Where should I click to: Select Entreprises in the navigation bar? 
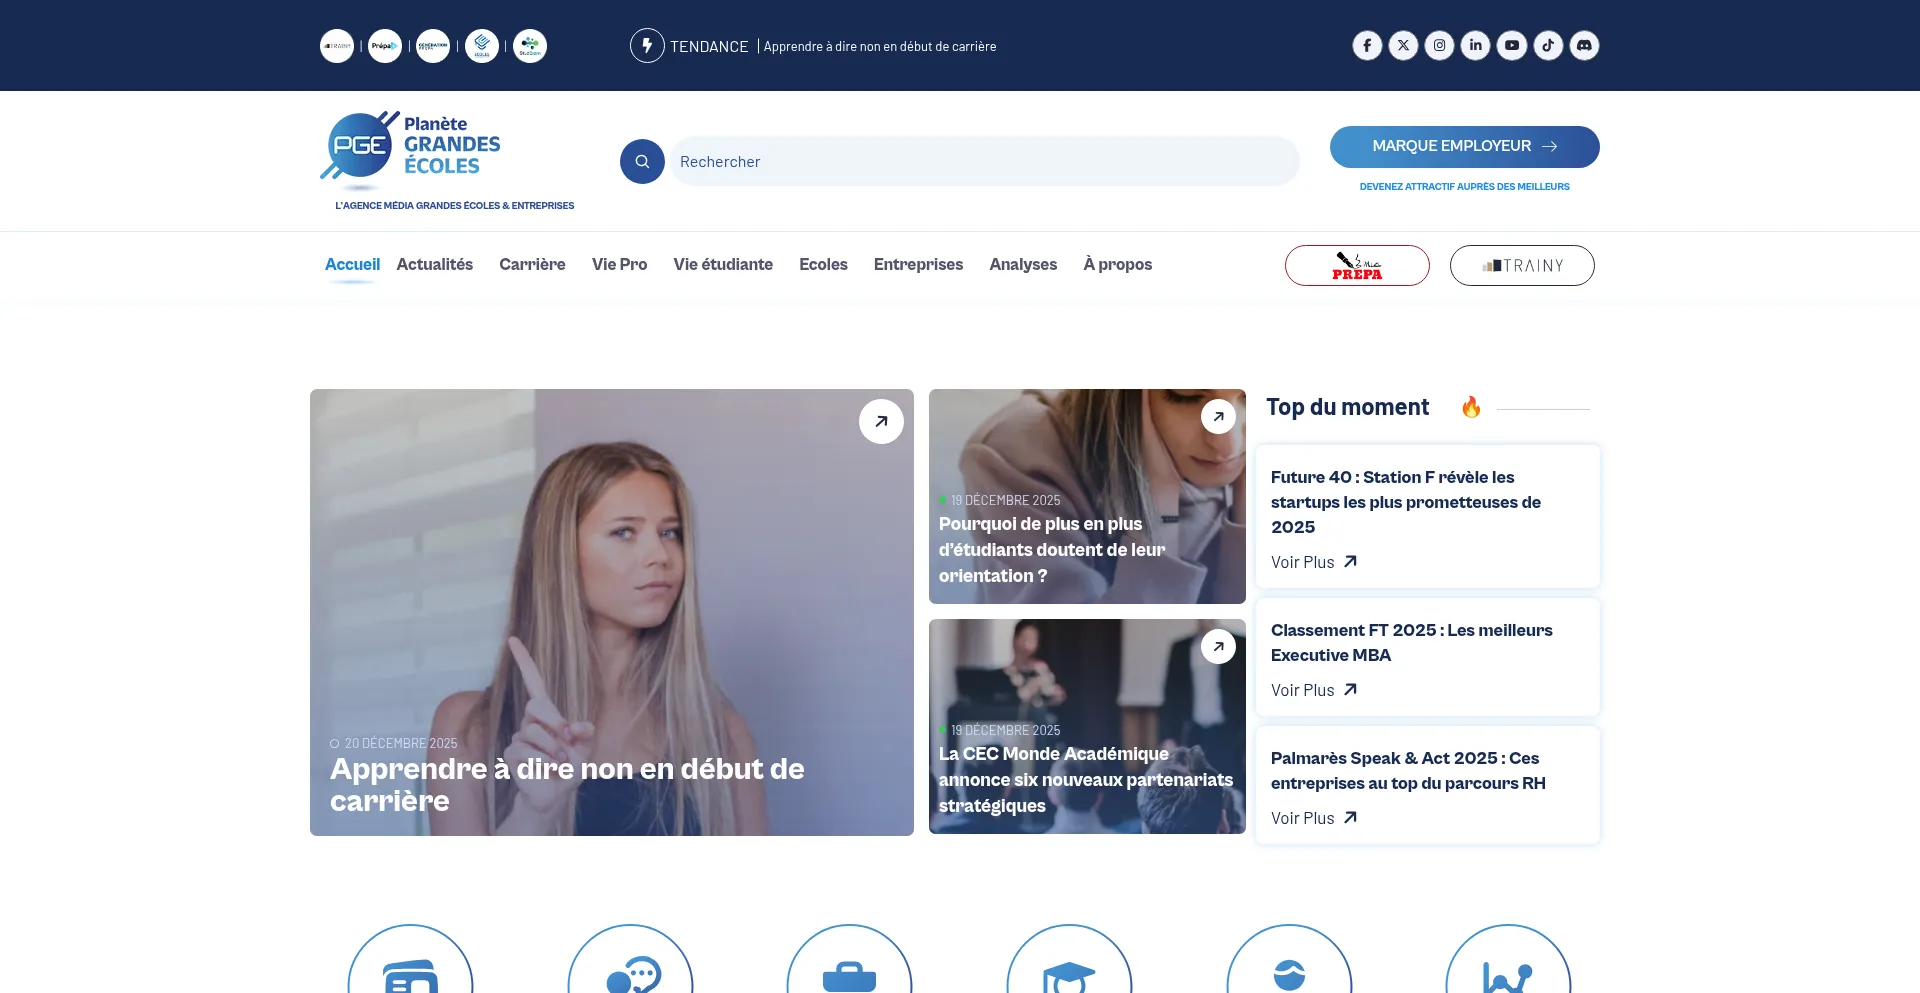pos(918,265)
